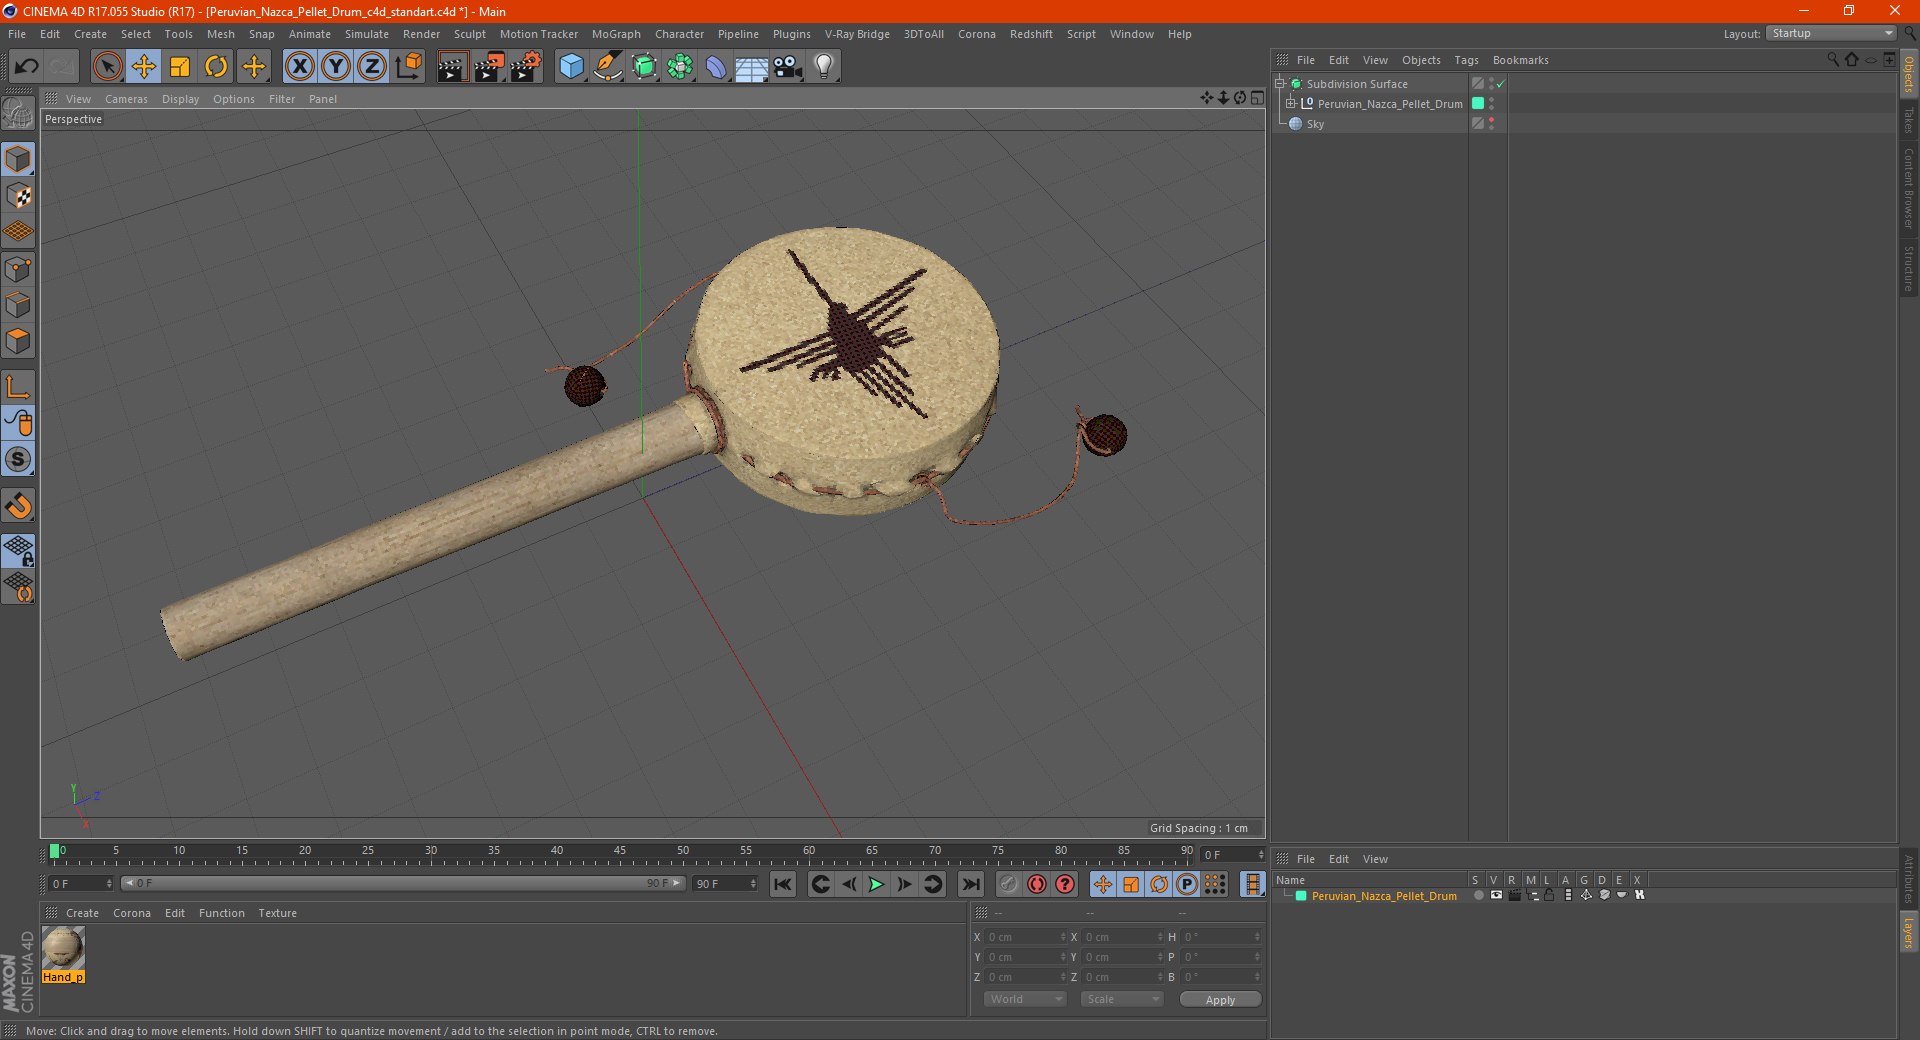
Task: Click the Hand_p material thumbnail
Action: coord(63,948)
